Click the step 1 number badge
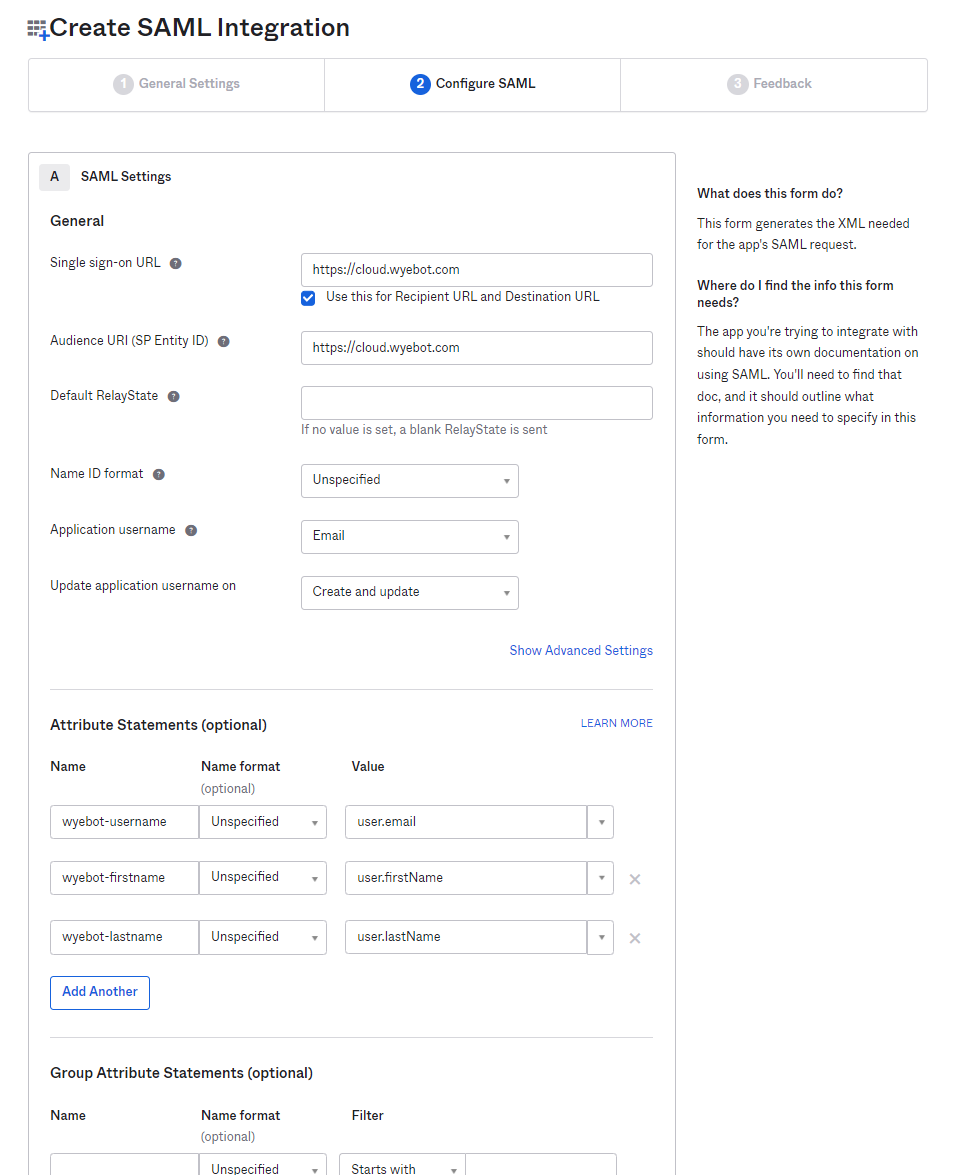 (x=123, y=84)
